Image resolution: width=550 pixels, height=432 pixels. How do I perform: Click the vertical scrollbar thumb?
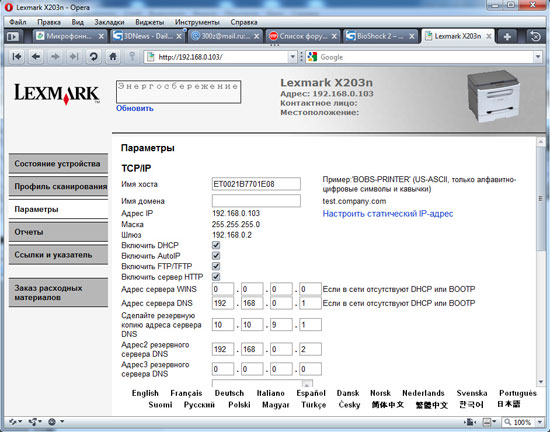click(x=540, y=199)
